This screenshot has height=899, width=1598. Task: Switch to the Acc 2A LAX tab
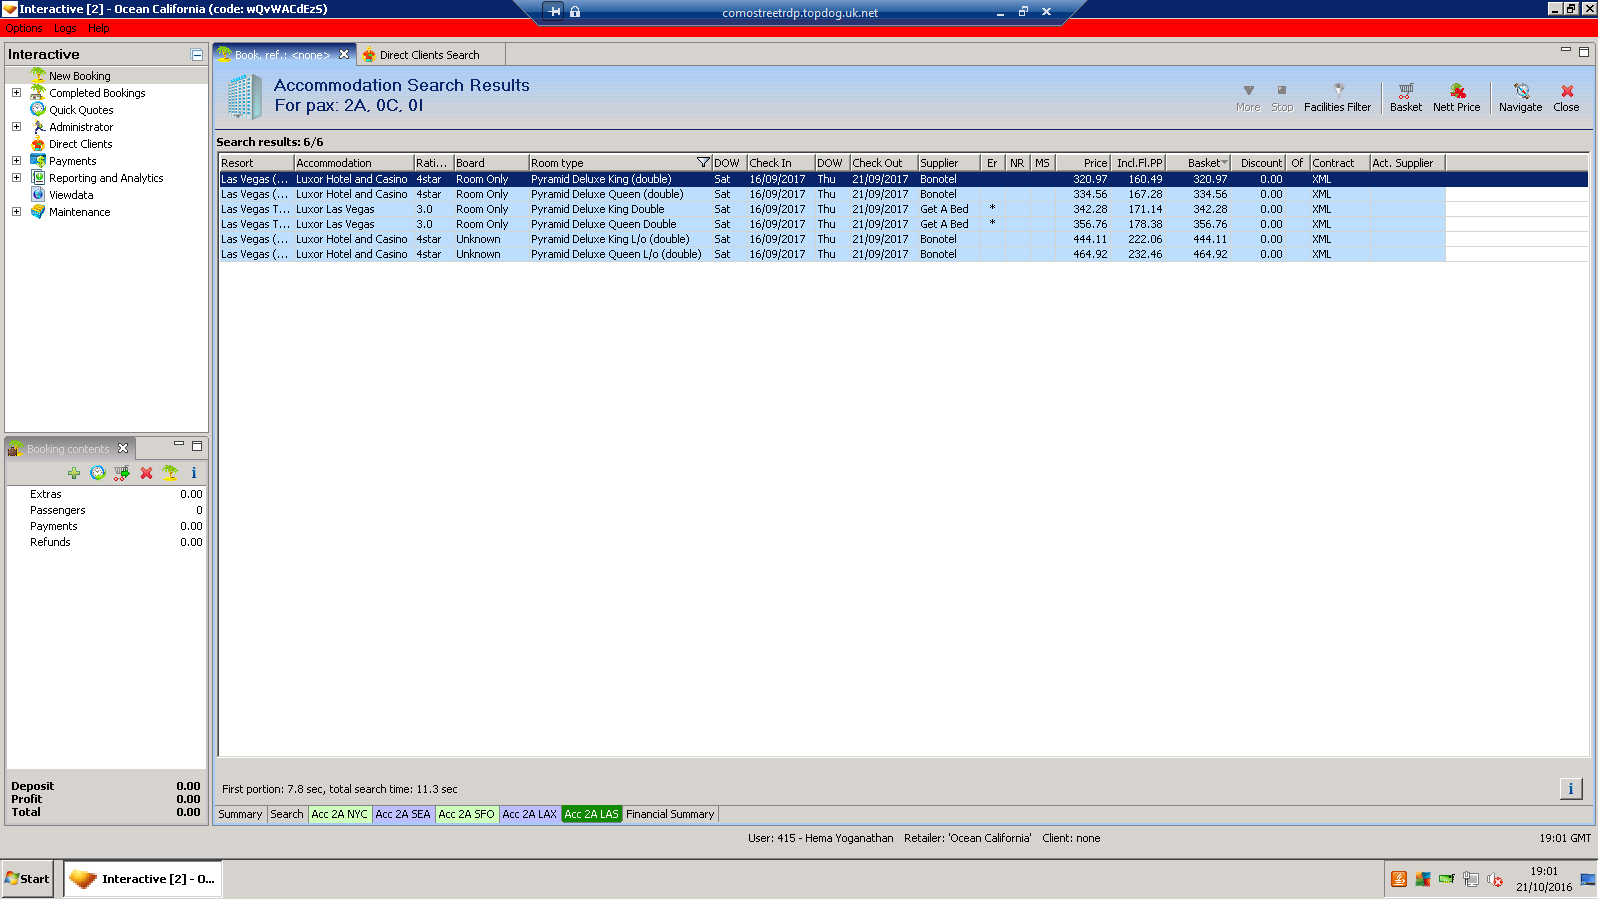(x=529, y=814)
